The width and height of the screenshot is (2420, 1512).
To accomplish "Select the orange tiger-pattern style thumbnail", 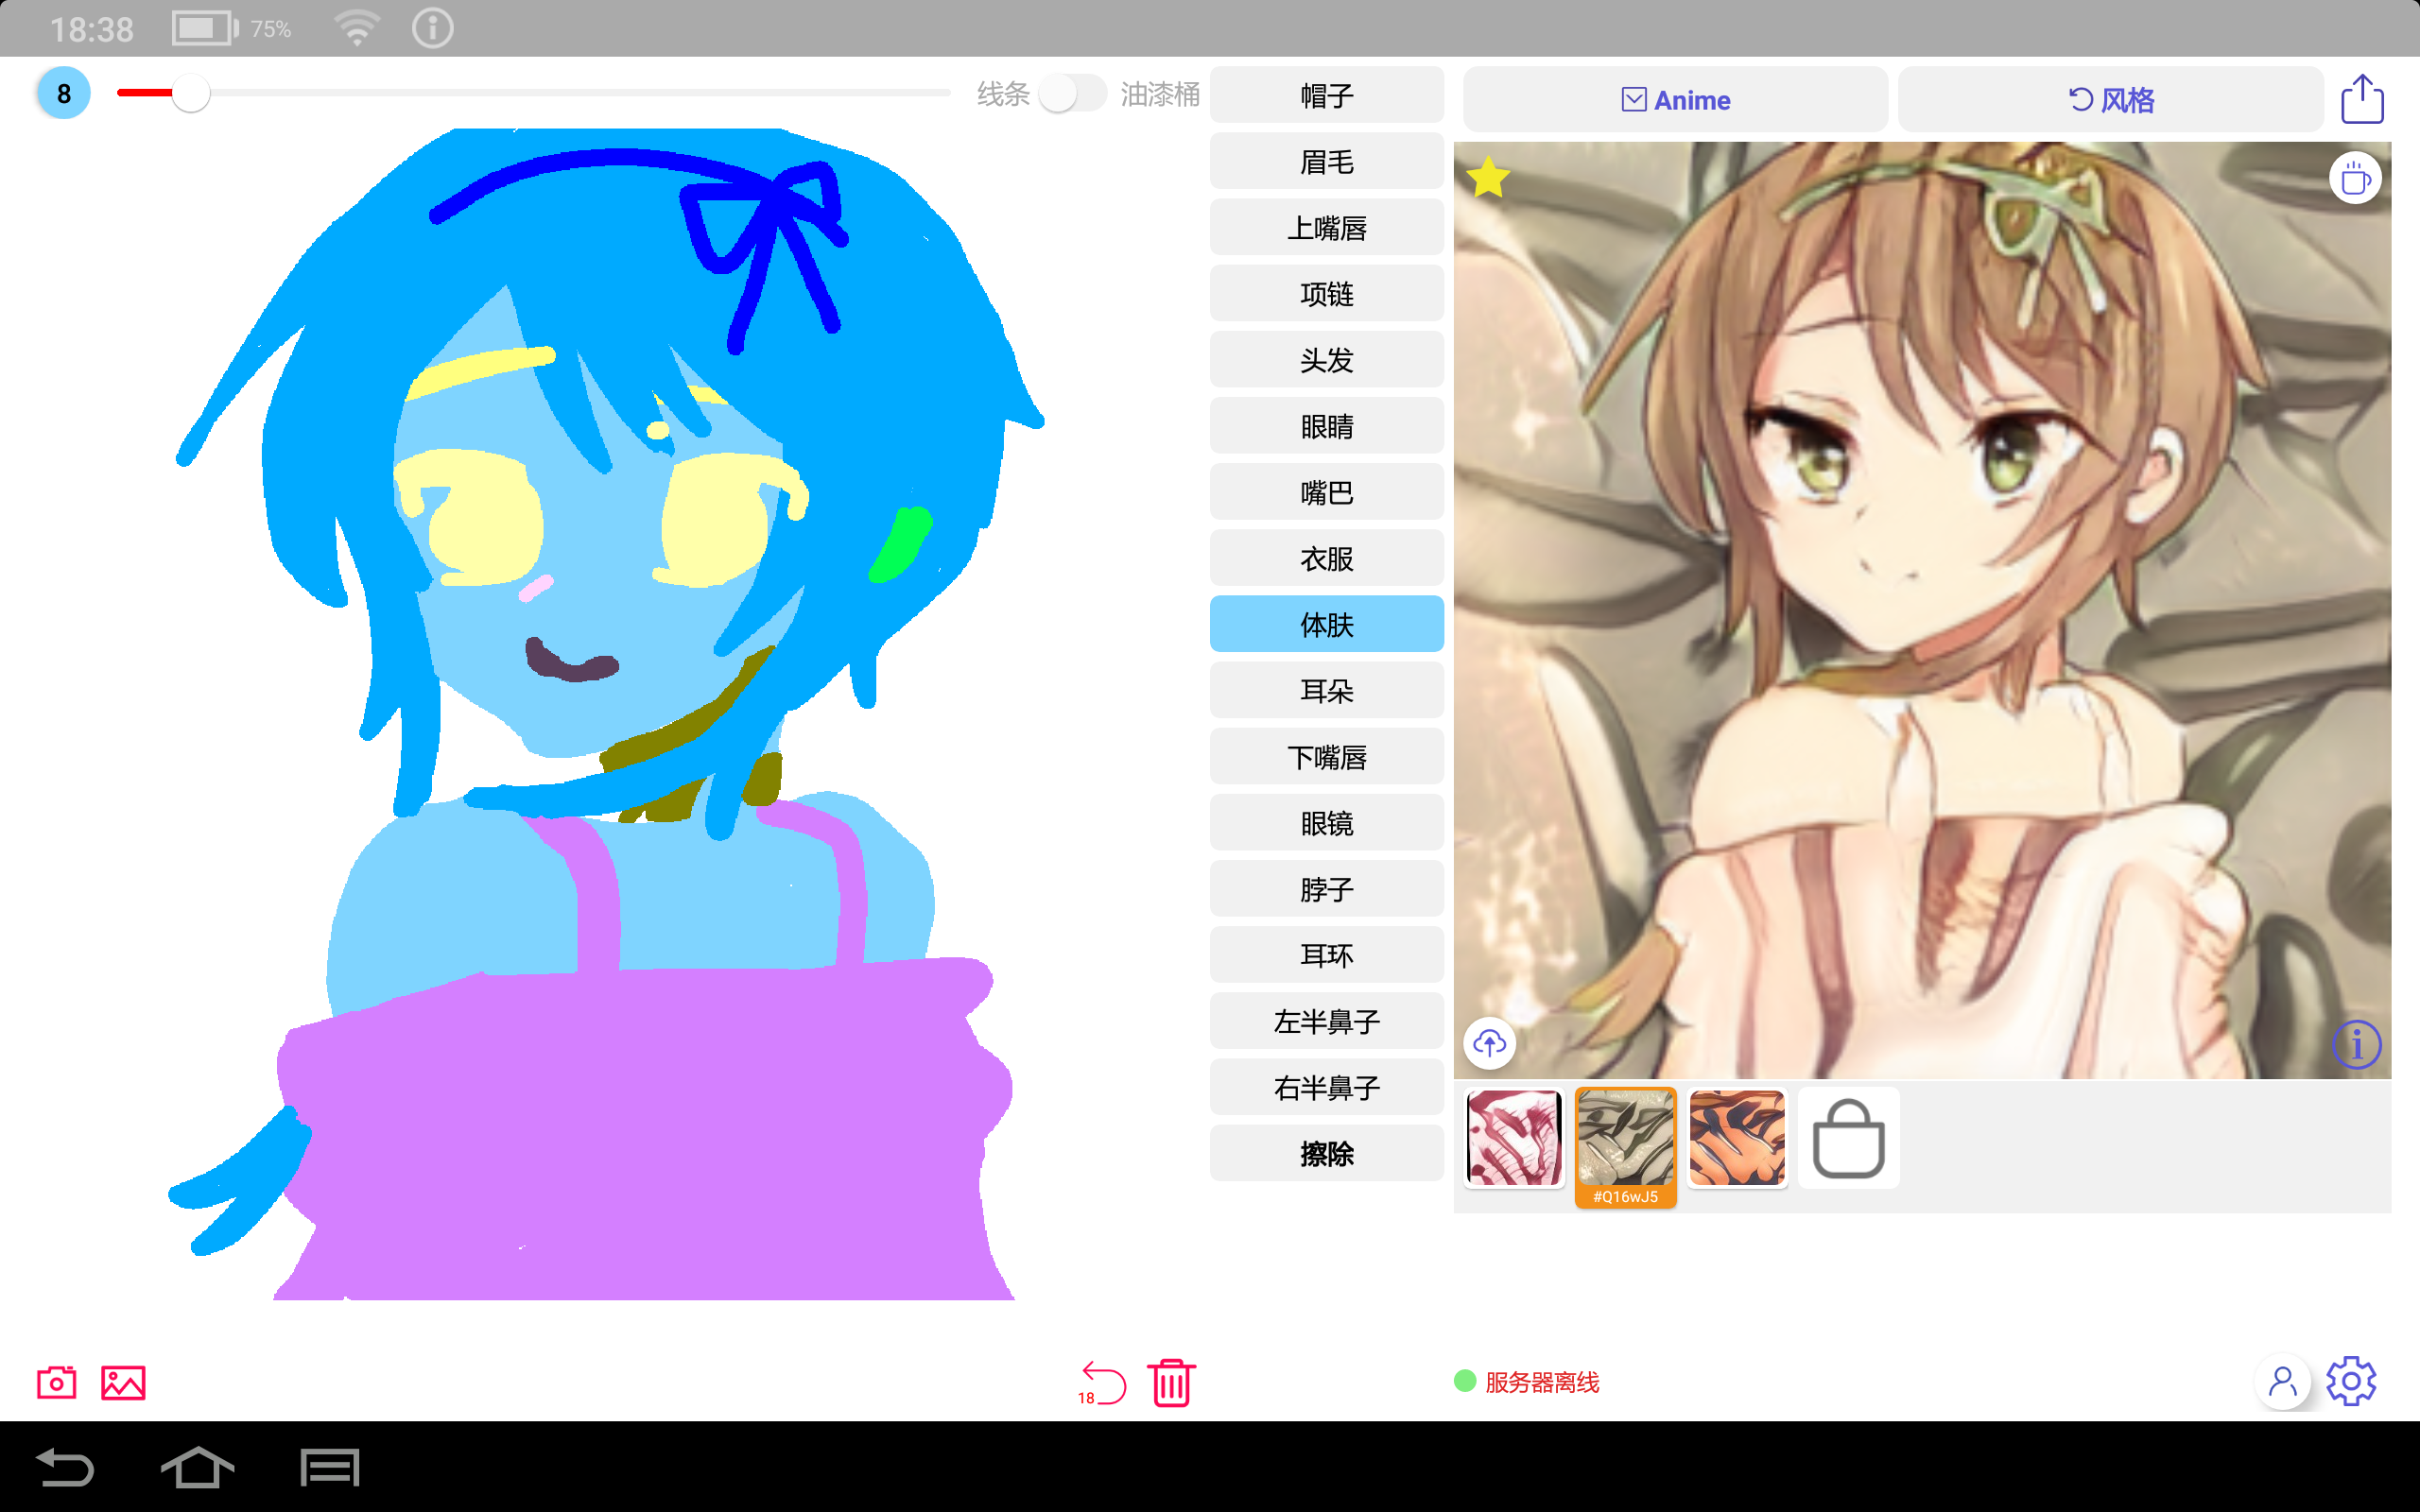I will (1737, 1138).
